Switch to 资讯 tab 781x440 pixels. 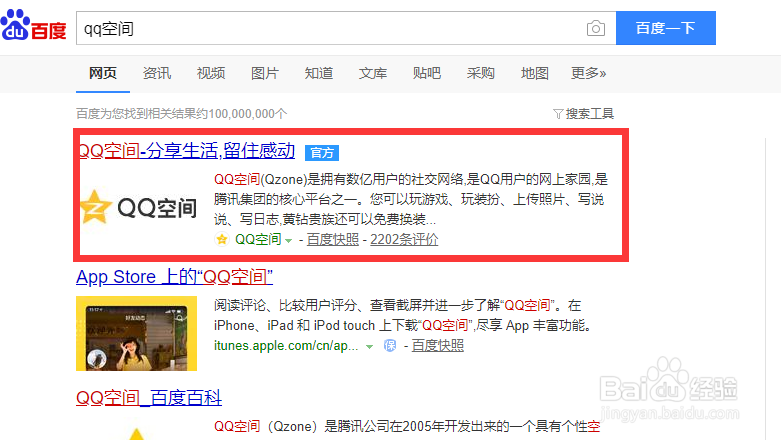tap(157, 73)
